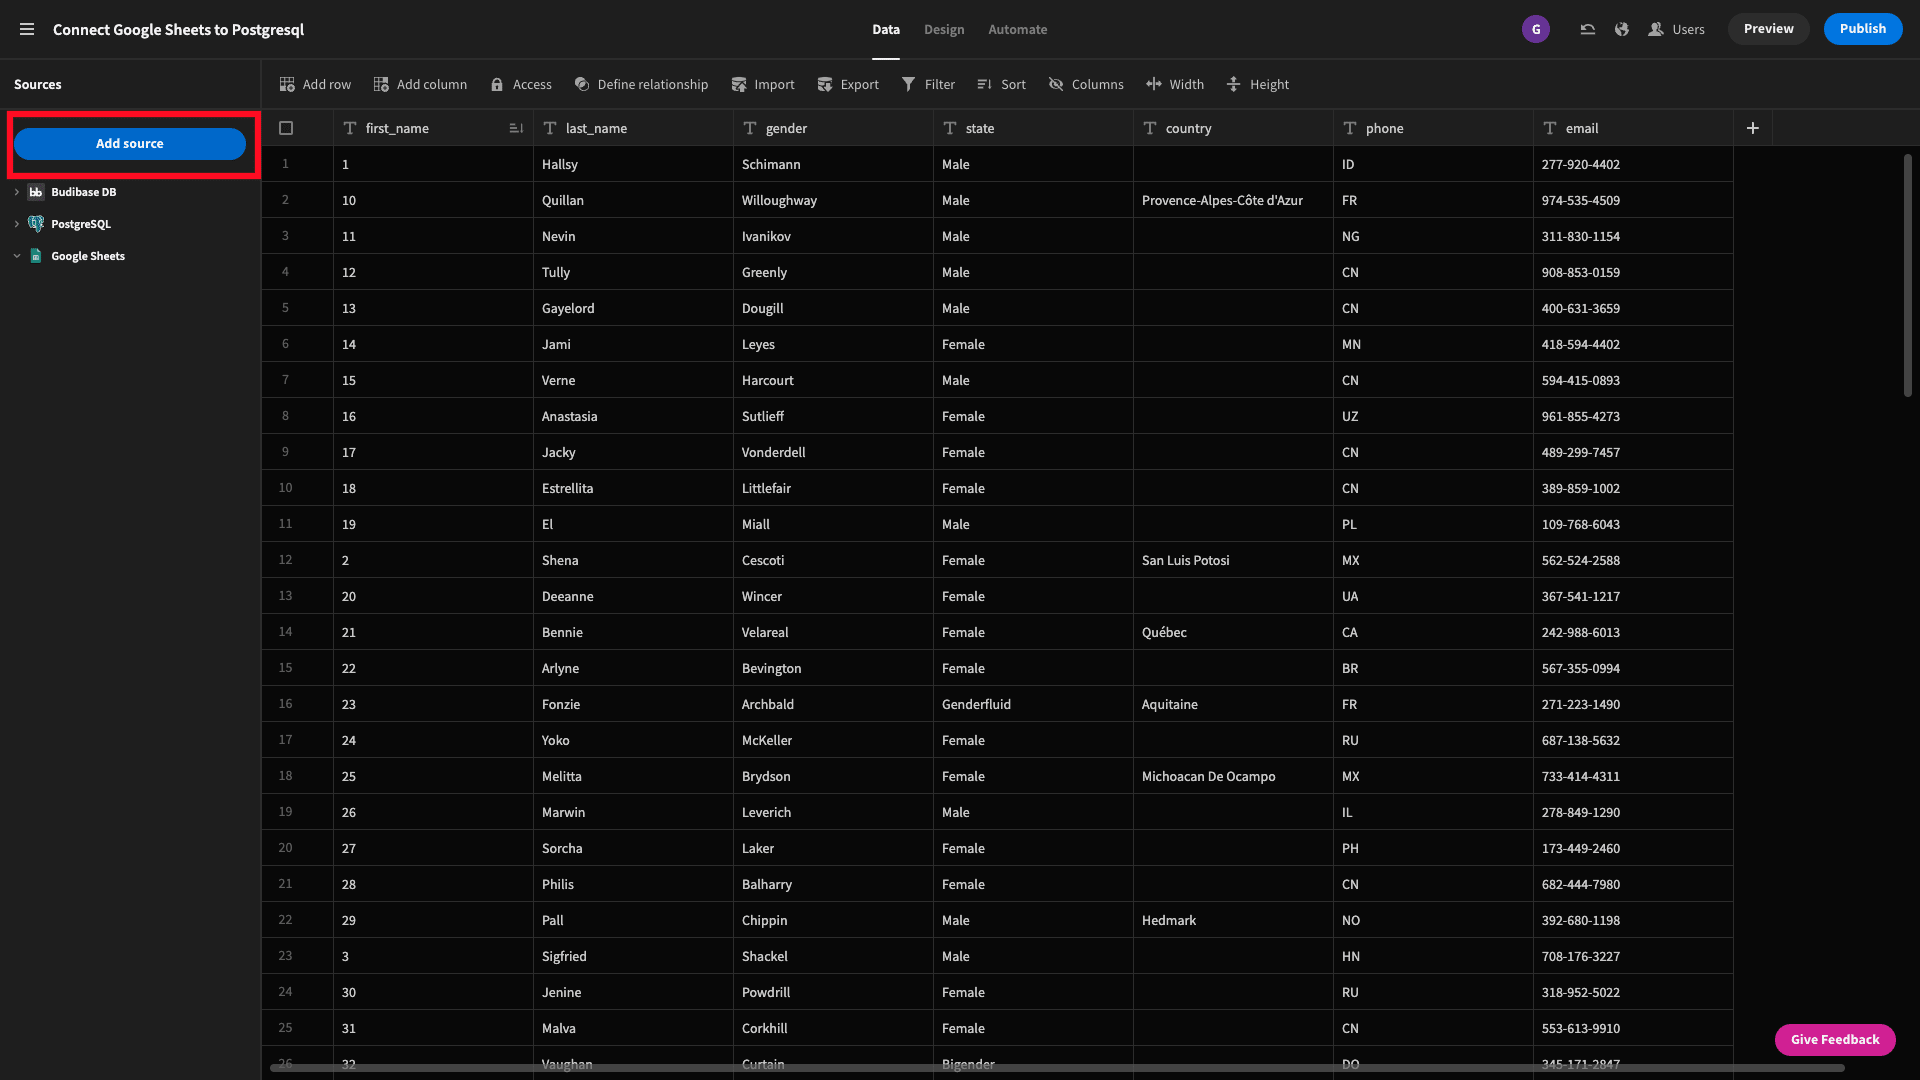1920x1080 pixels.
Task: Click the add column plus icon
Action: click(1754, 128)
